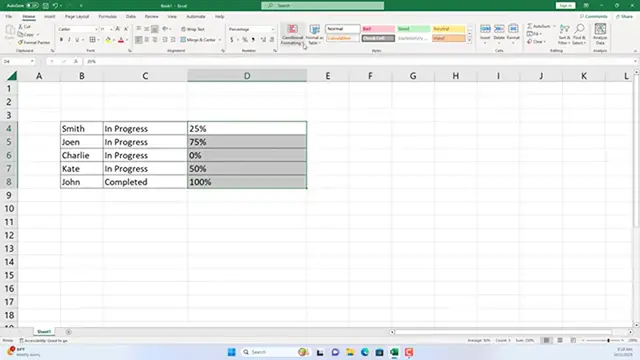This screenshot has height=360, width=640.
Task: Click the Accounting dollar format icon
Action: (x=231, y=40)
